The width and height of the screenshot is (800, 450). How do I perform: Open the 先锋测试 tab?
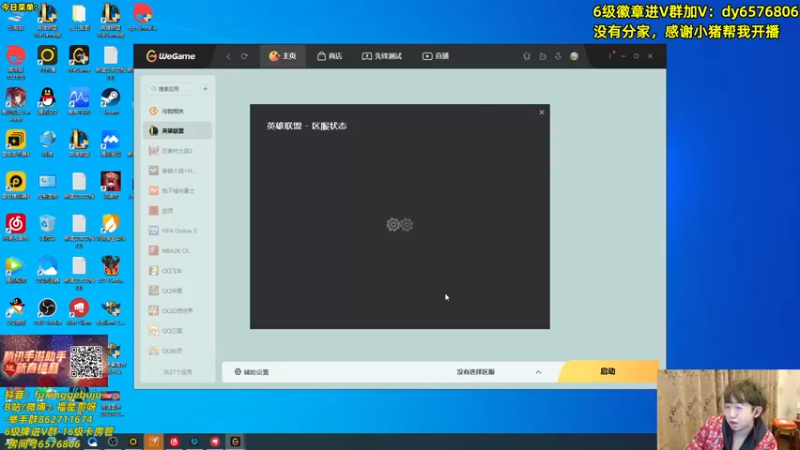point(382,56)
